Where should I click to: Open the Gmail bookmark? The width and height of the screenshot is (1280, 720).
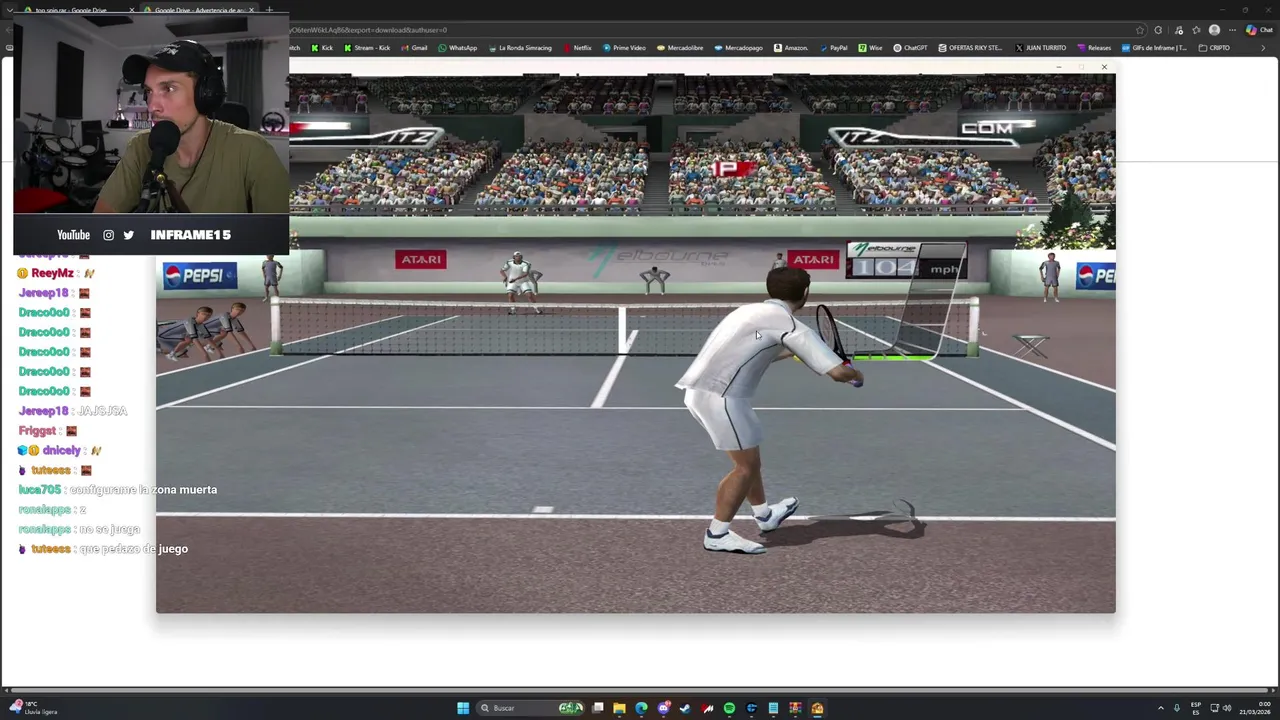pos(414,48)
